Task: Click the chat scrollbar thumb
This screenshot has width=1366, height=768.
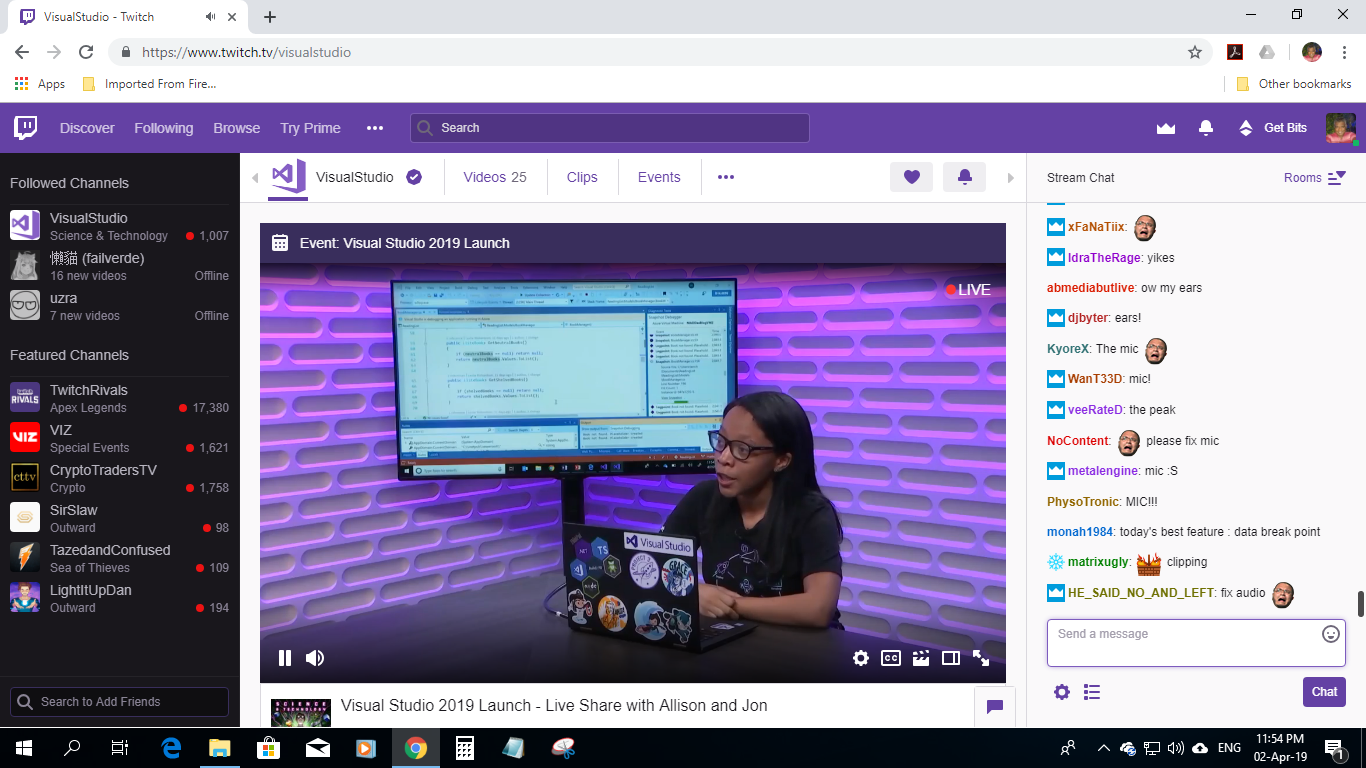Action: point(1360,604)
